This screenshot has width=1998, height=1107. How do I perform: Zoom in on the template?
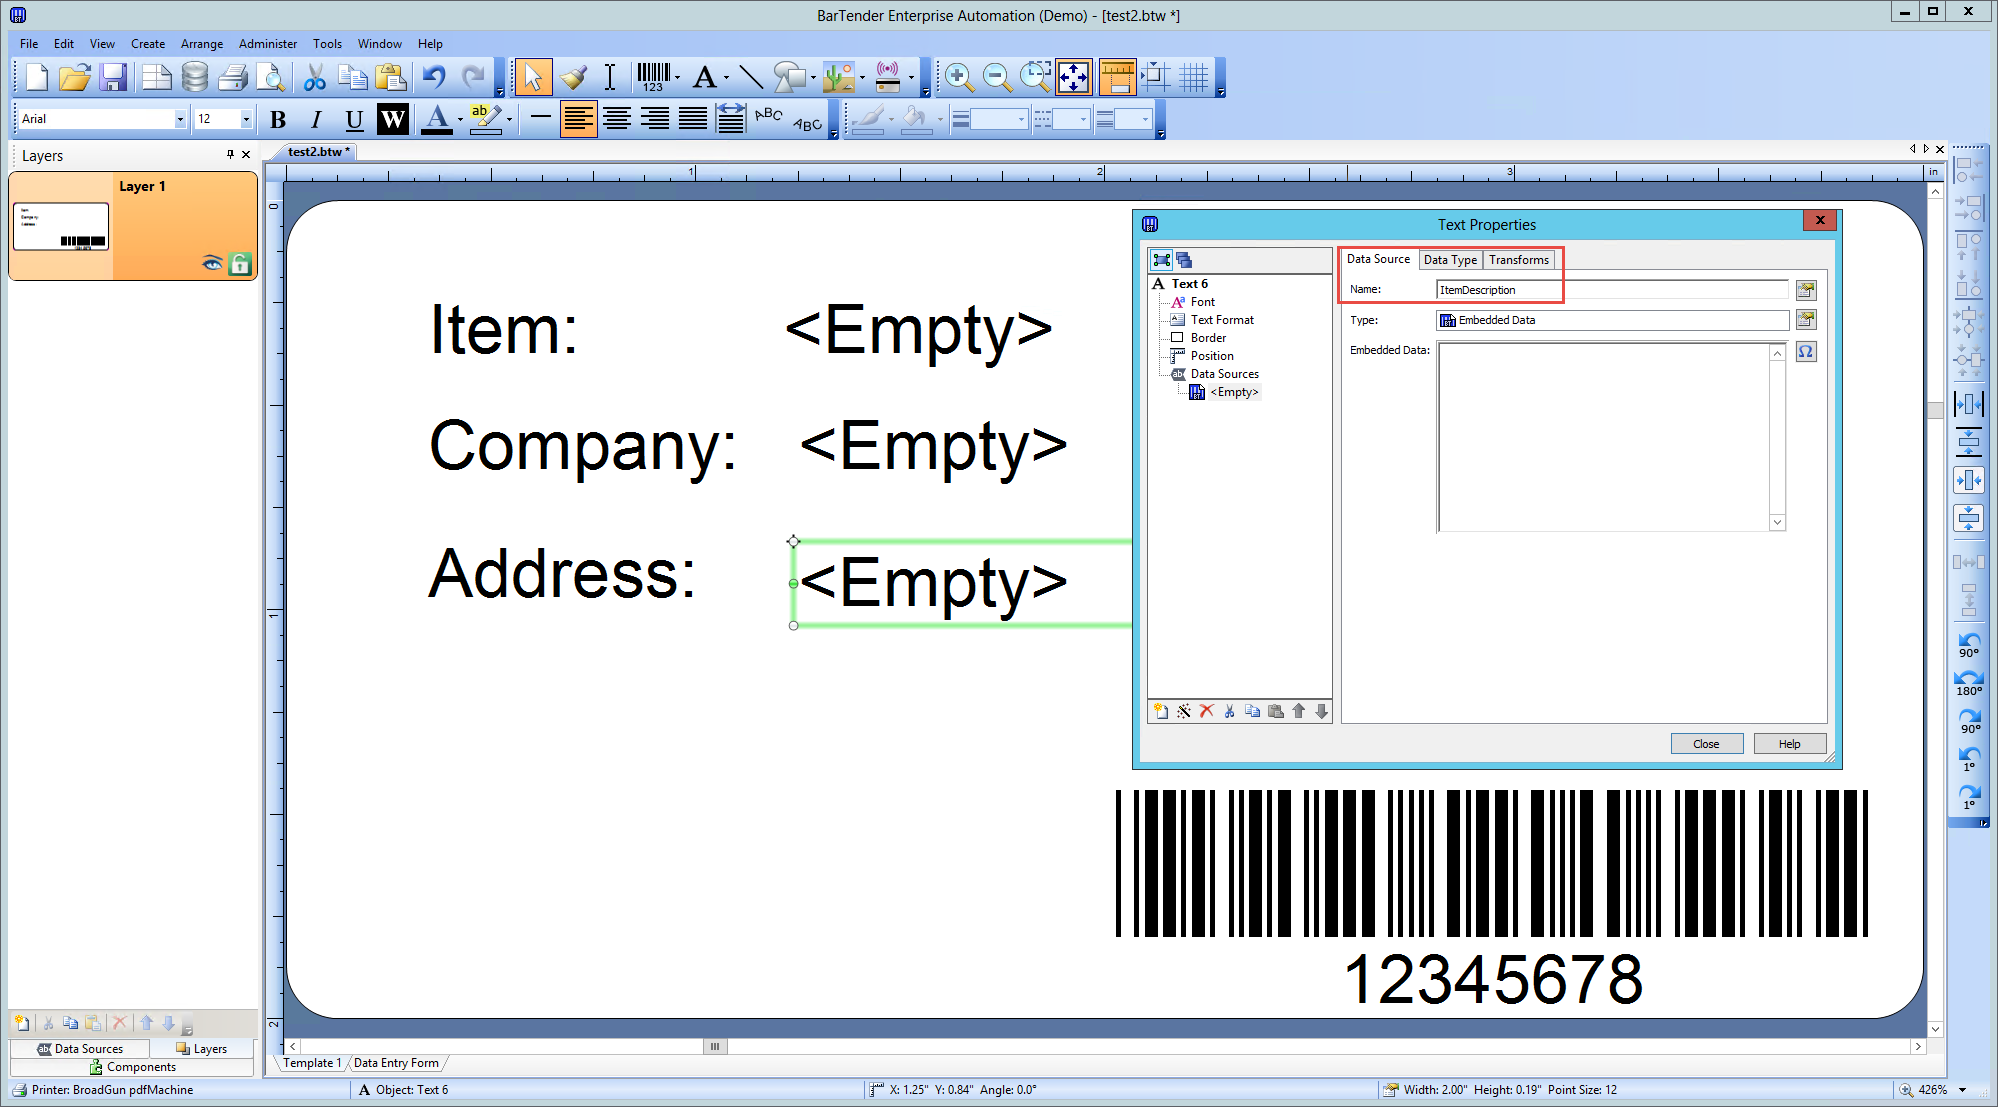tap(959, 77)
